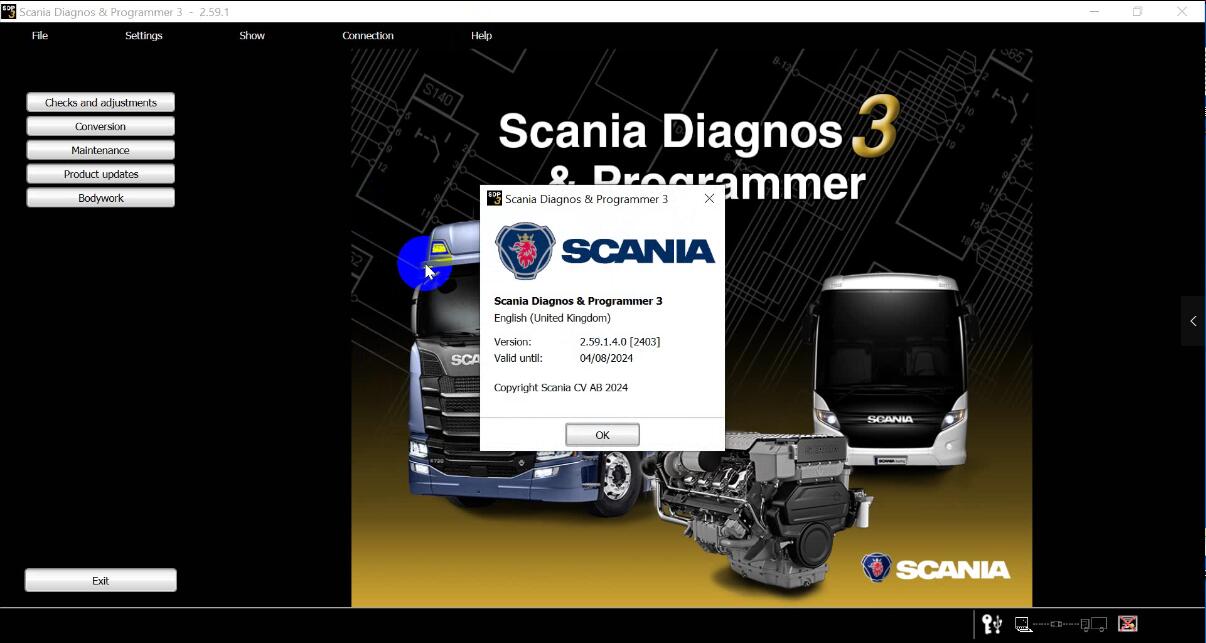Viewport: 1206px width, 643px height.
Task: Click the Product updates button
Action: coord(100,173)
